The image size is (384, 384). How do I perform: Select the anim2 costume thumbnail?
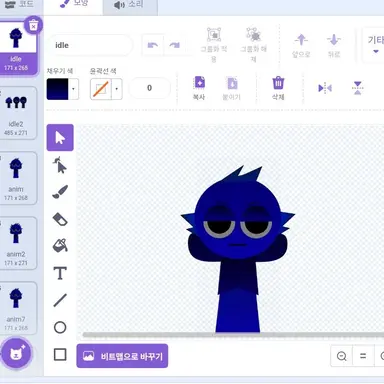tap(17, 243)
